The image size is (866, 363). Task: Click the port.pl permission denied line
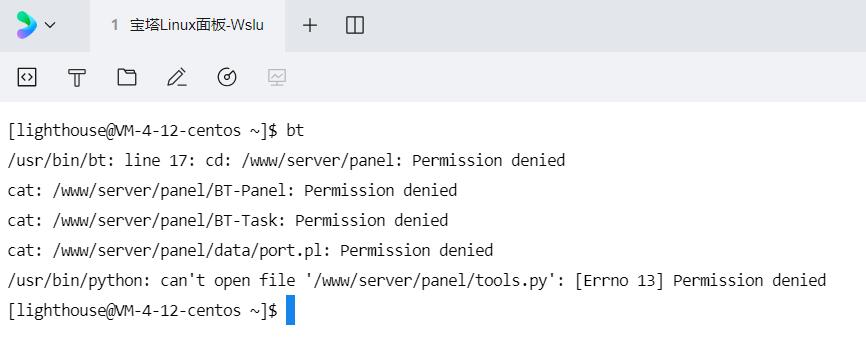tap(250, 250)
